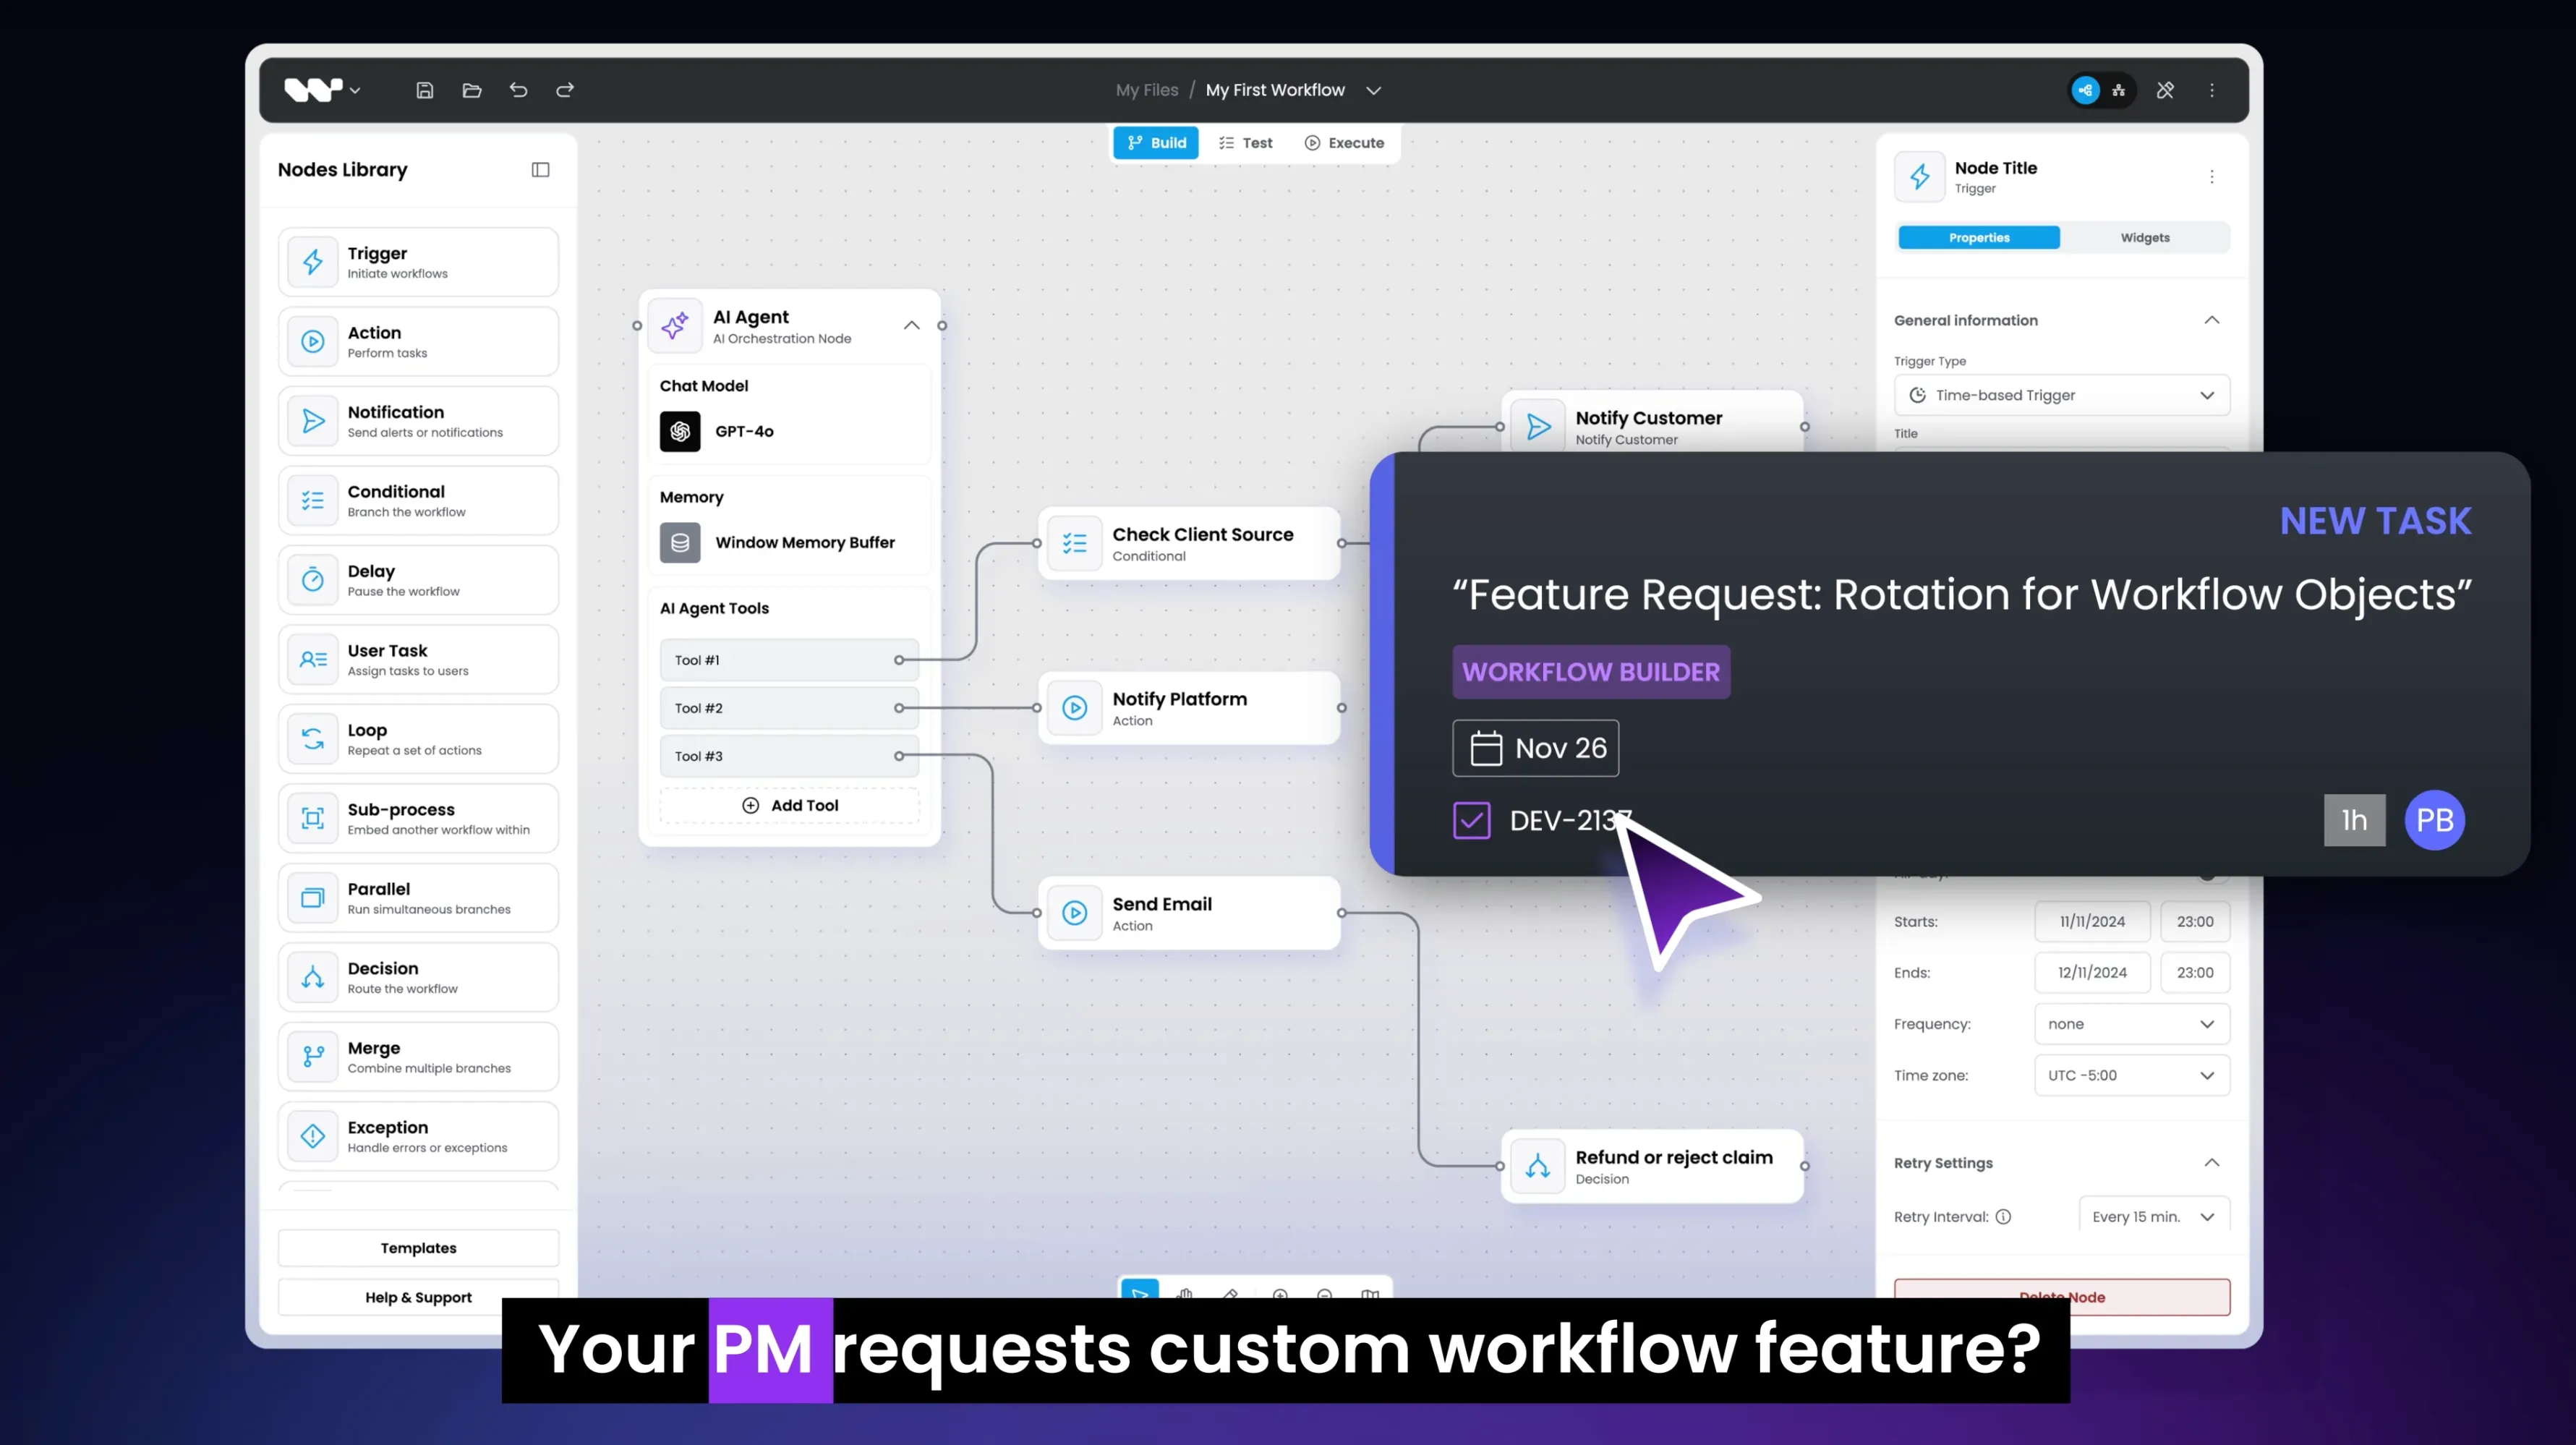Open the My First Workflow title dropdown
This screenshot has height=1445, width=2576.
(x=1373, y=90)
